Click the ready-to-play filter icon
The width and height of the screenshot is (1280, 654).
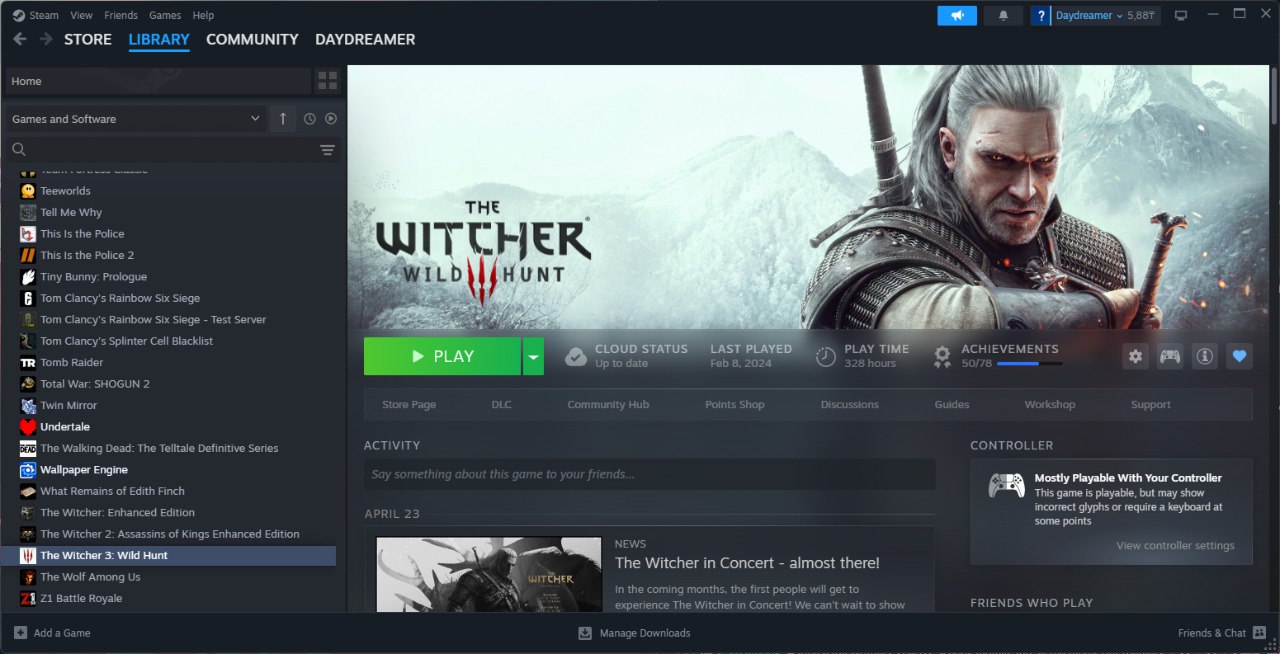(x=331, y=119)
